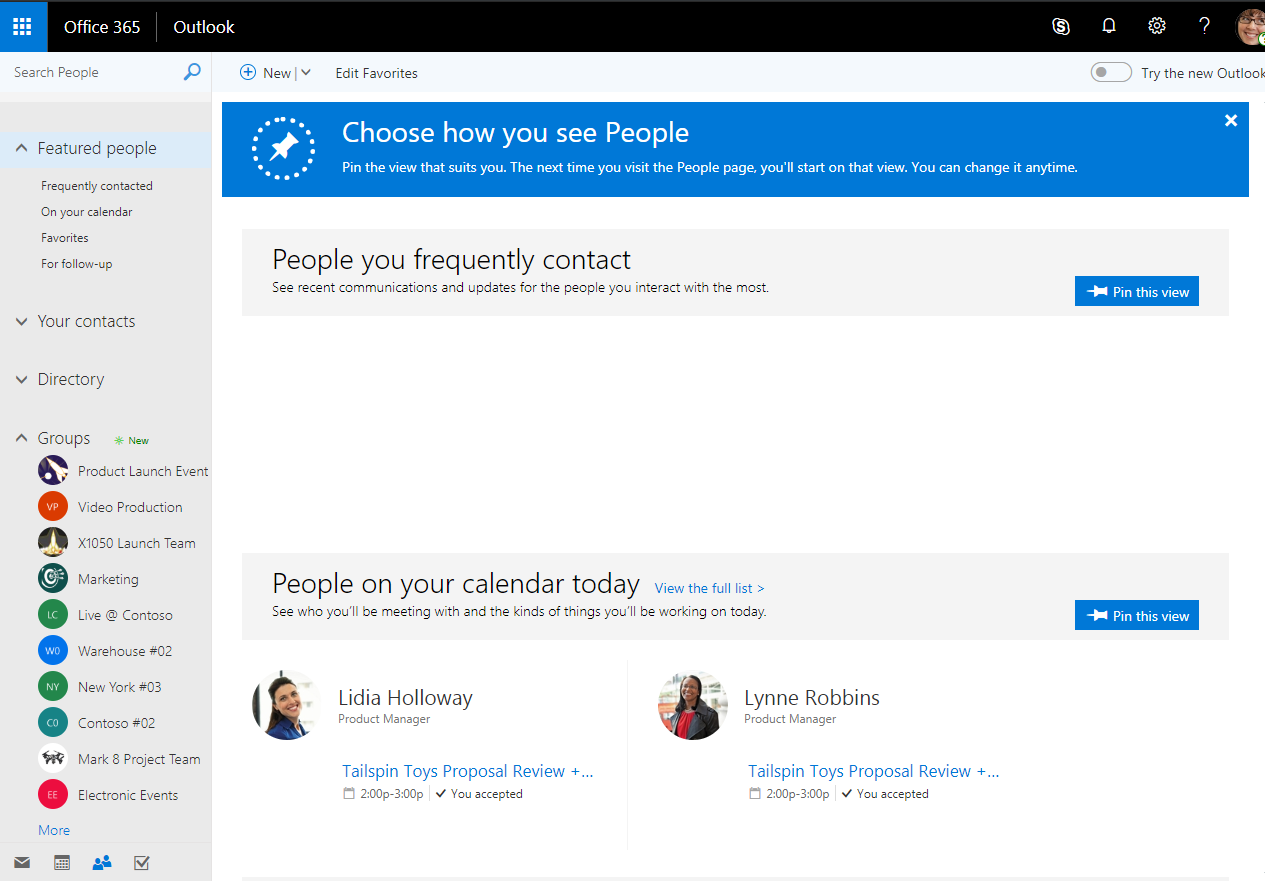The image size is (1265, 881).
Task: Open Lidia Holloway's photo
Action: (x=286, y=705)
